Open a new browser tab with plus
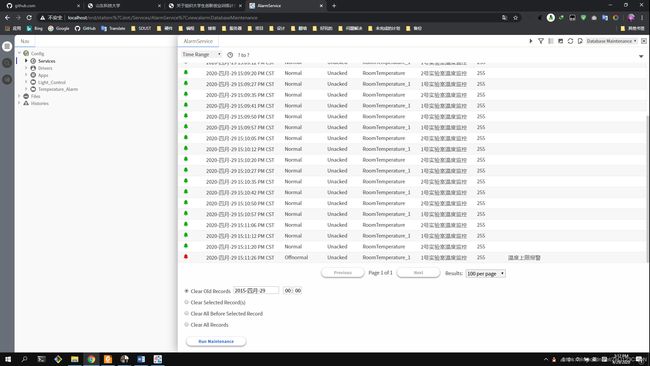The image size is (650, 366). [x=334, y=6]
